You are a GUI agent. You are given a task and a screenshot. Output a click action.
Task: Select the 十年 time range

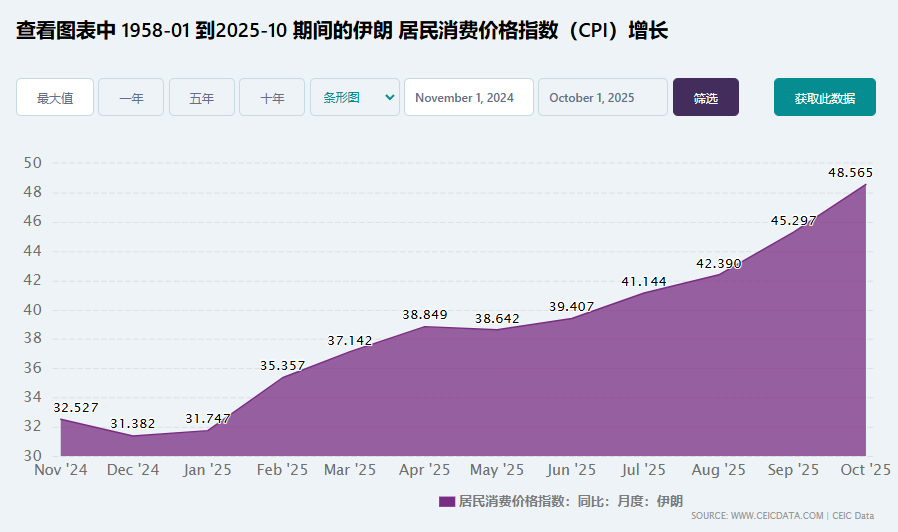tap(272, 98)
